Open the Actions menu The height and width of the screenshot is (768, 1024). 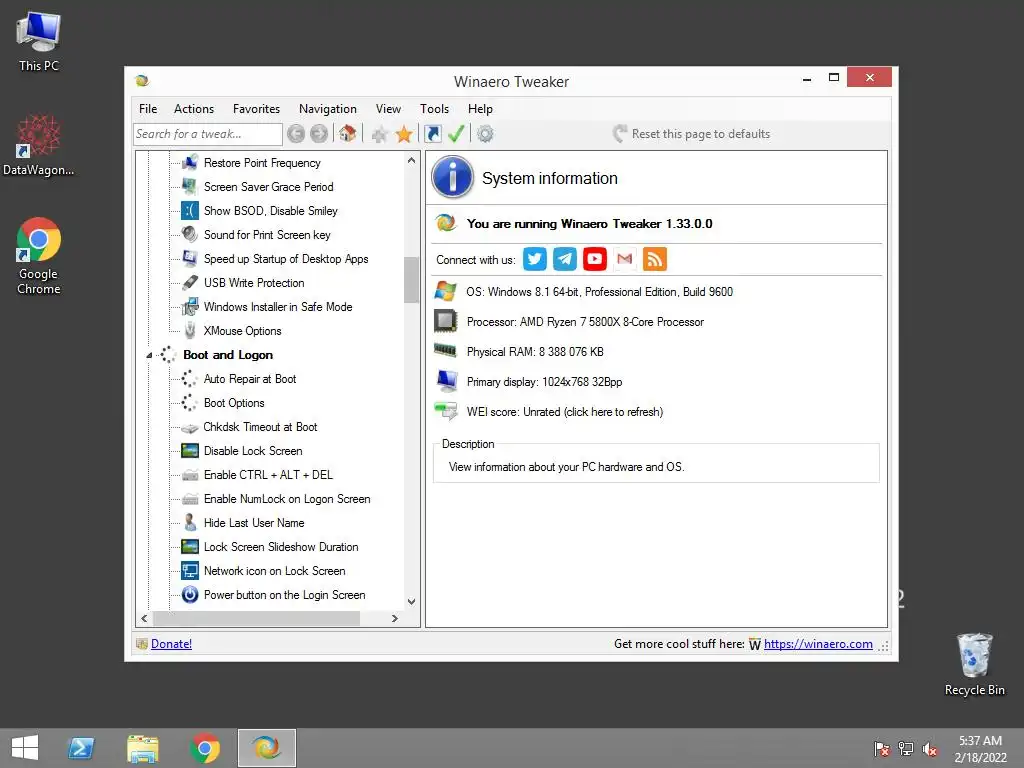[x=194, y=109]
